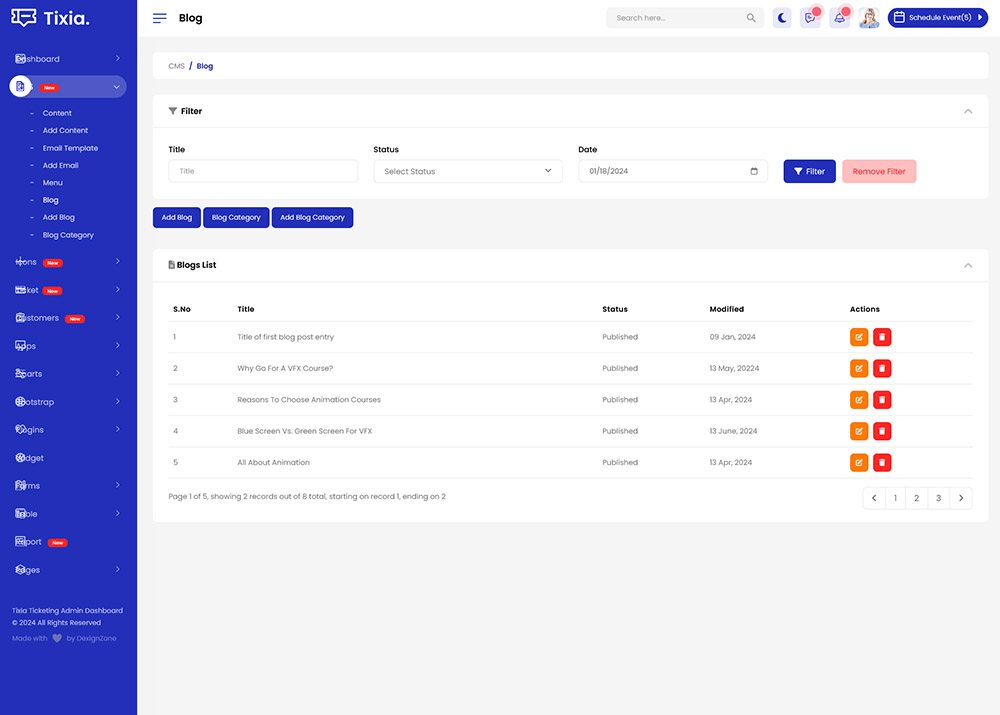Open the date picker calendar icon
The width and height of the screenshot is (1000, 715).
754,171
